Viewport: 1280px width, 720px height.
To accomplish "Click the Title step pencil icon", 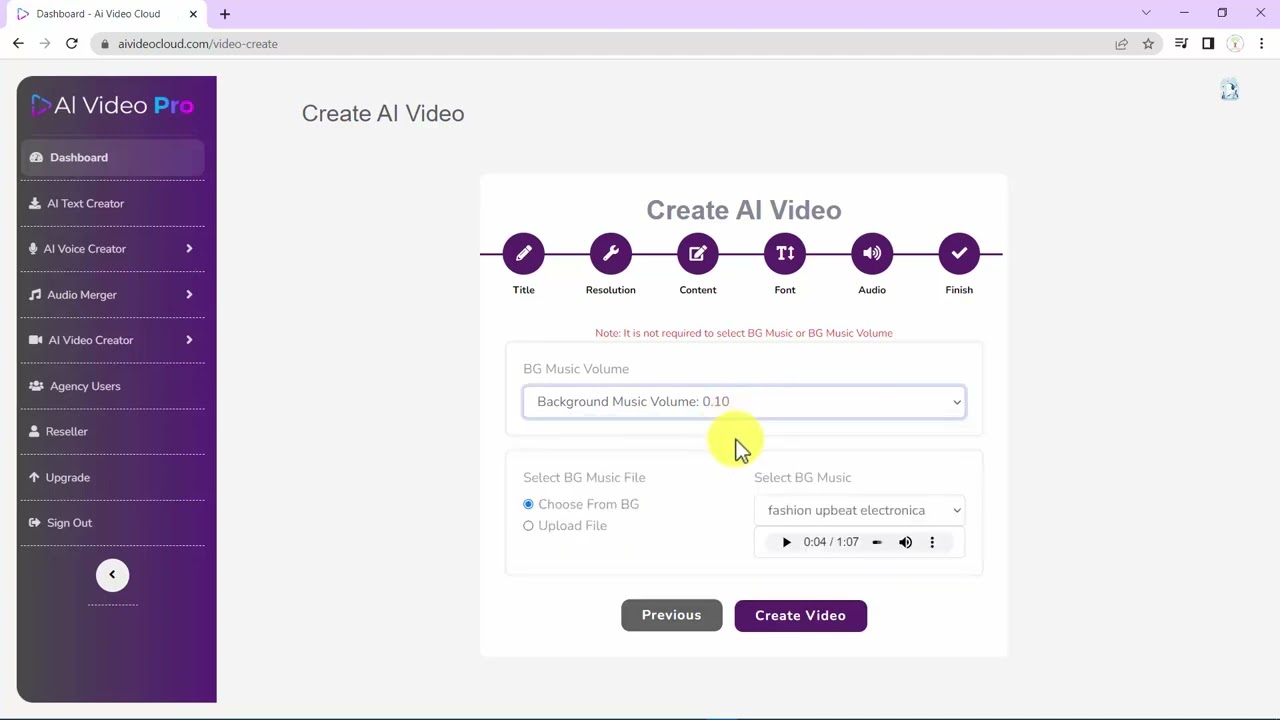I will 524,254.
